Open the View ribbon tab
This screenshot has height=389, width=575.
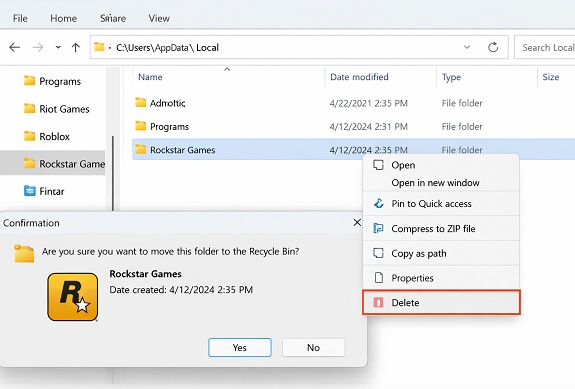159,18
